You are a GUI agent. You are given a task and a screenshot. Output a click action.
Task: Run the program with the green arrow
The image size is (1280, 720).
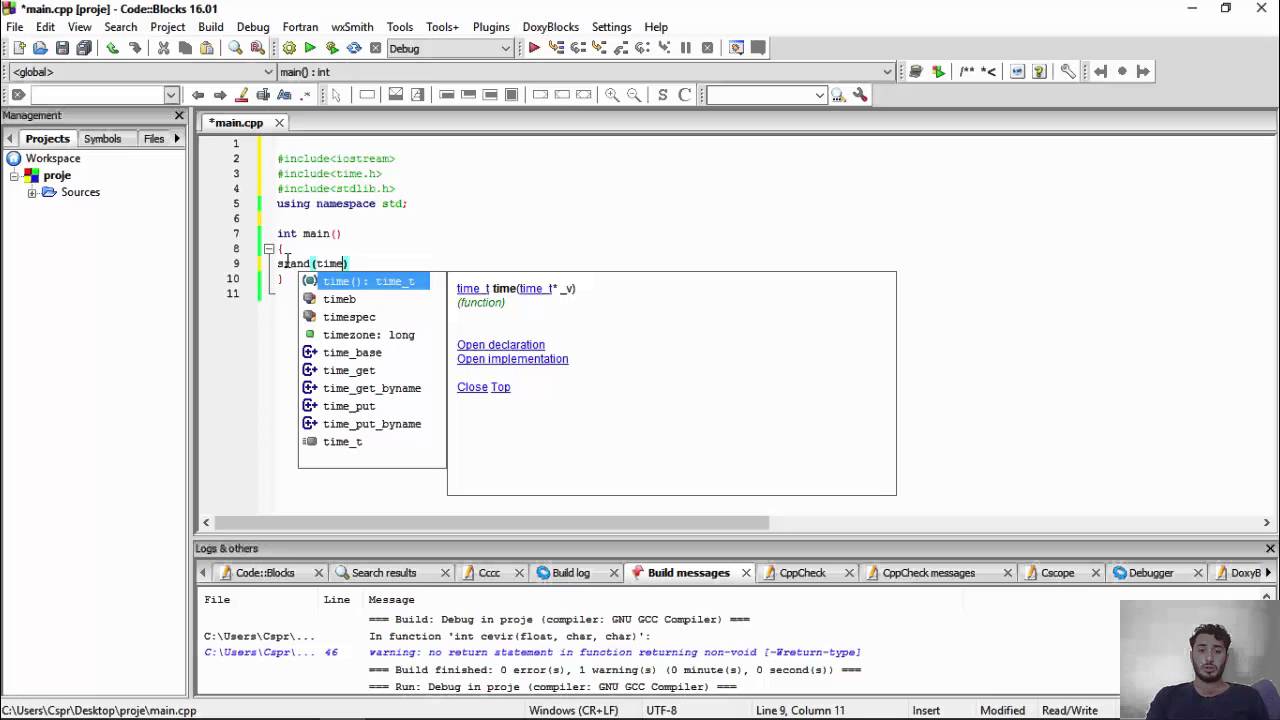[x=310, y=48]
